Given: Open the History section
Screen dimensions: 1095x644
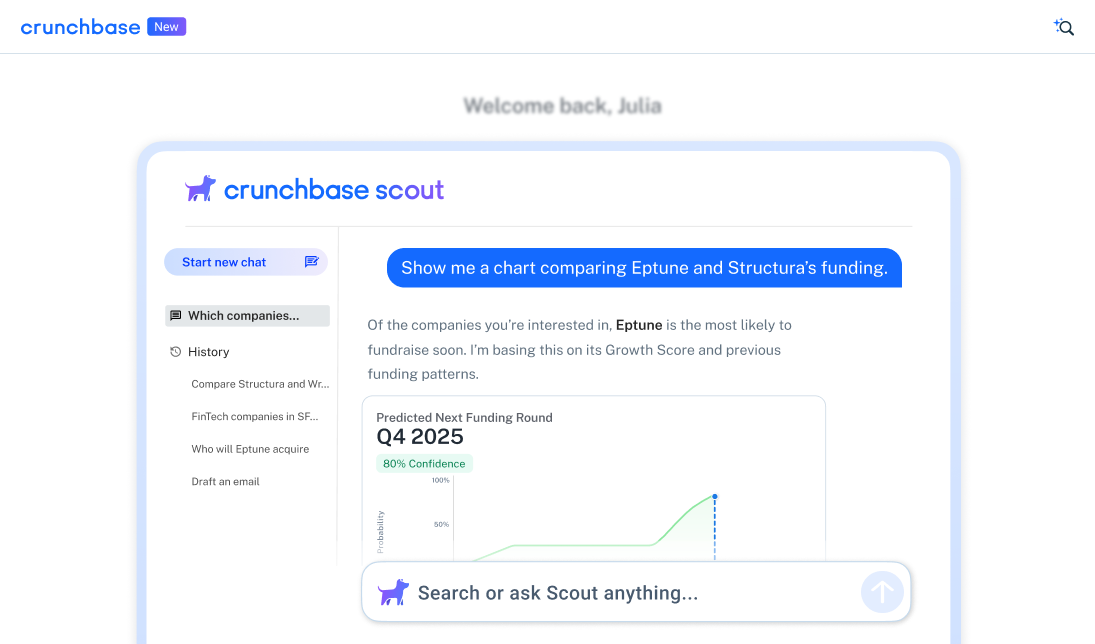Looking at the screenshot, I should click(208, 352).
